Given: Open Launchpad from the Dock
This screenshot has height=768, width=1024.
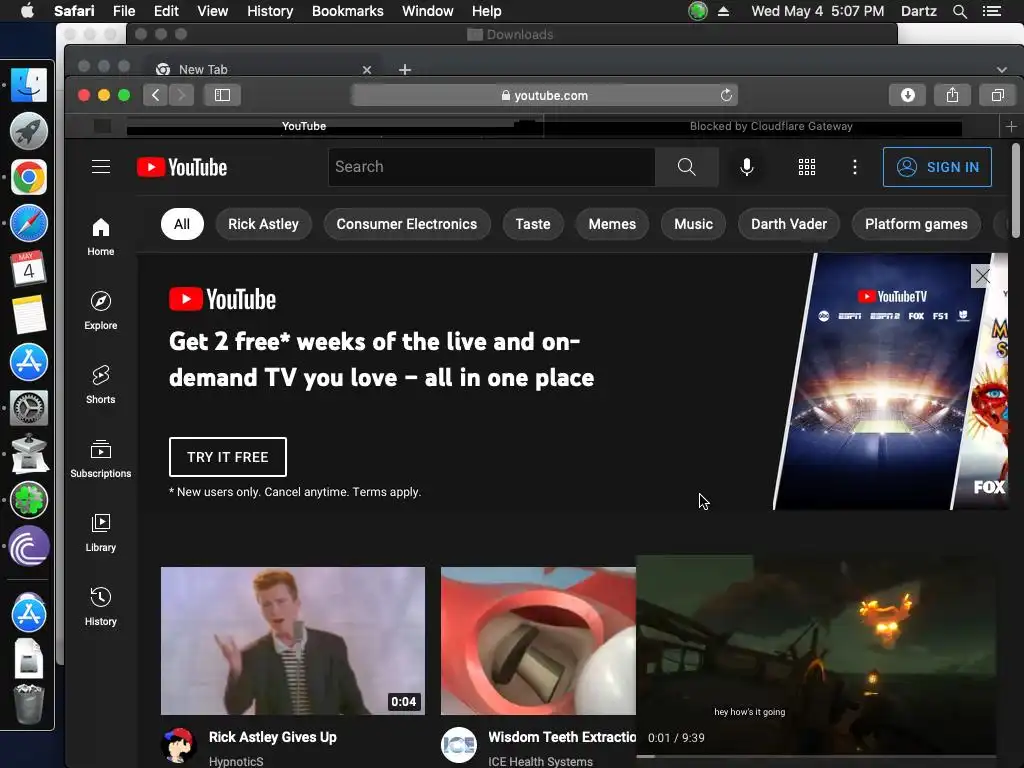Looking at the screenshot, I should (x=29, y=131).
